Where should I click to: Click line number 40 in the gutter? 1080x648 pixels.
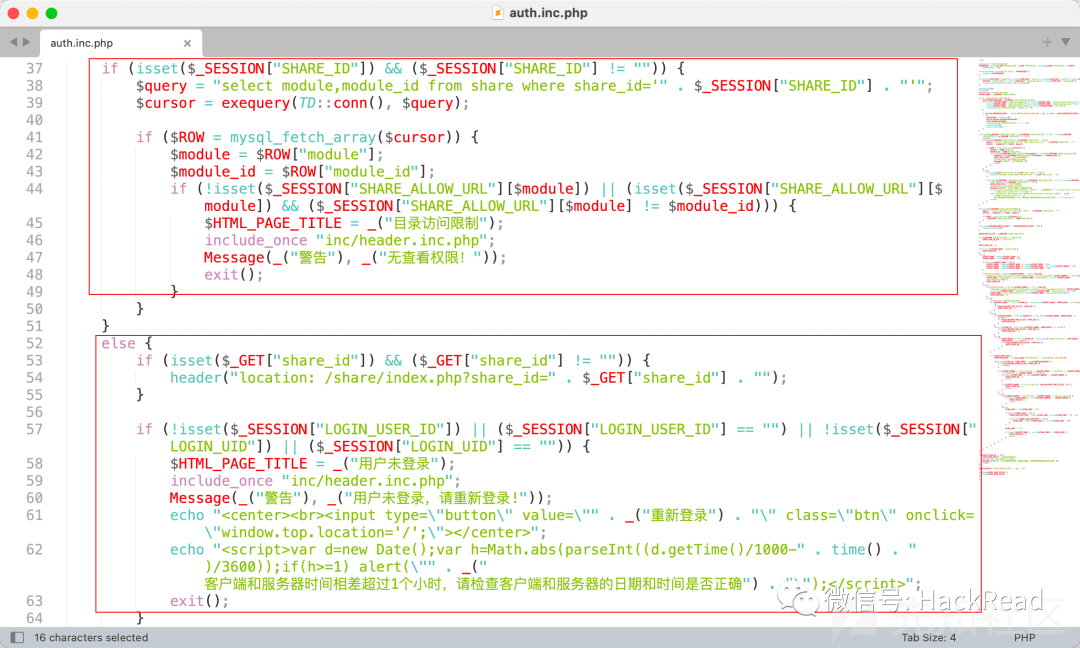click(34, 120)
